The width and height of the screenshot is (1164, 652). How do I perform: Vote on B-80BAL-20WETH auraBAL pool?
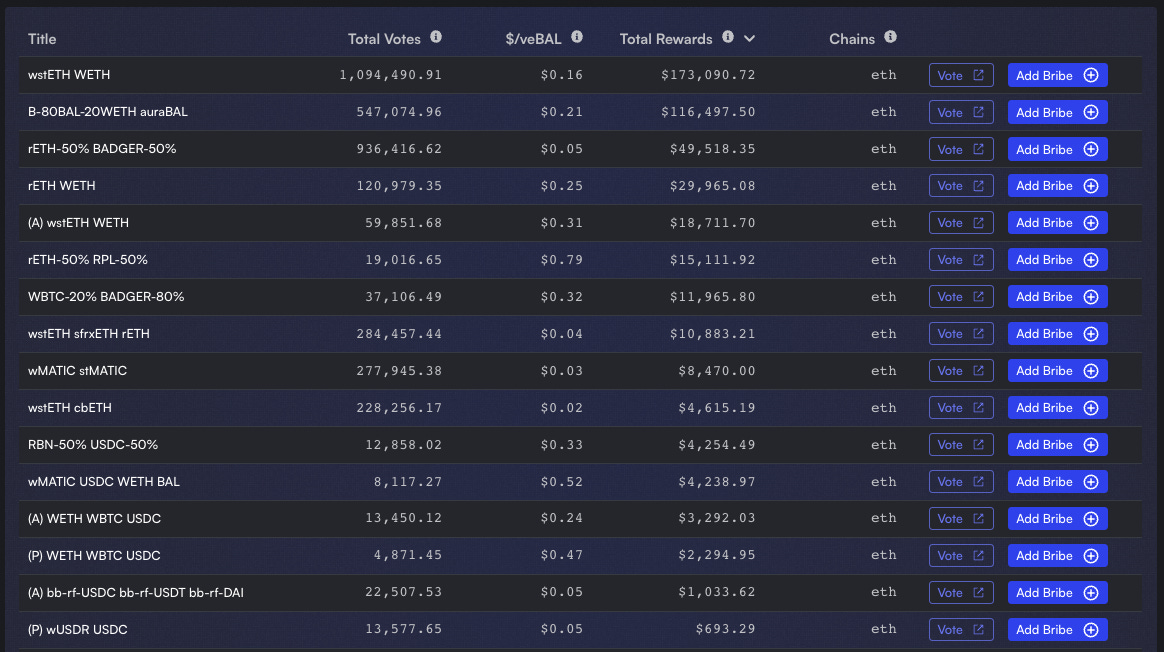click(961, 112)
